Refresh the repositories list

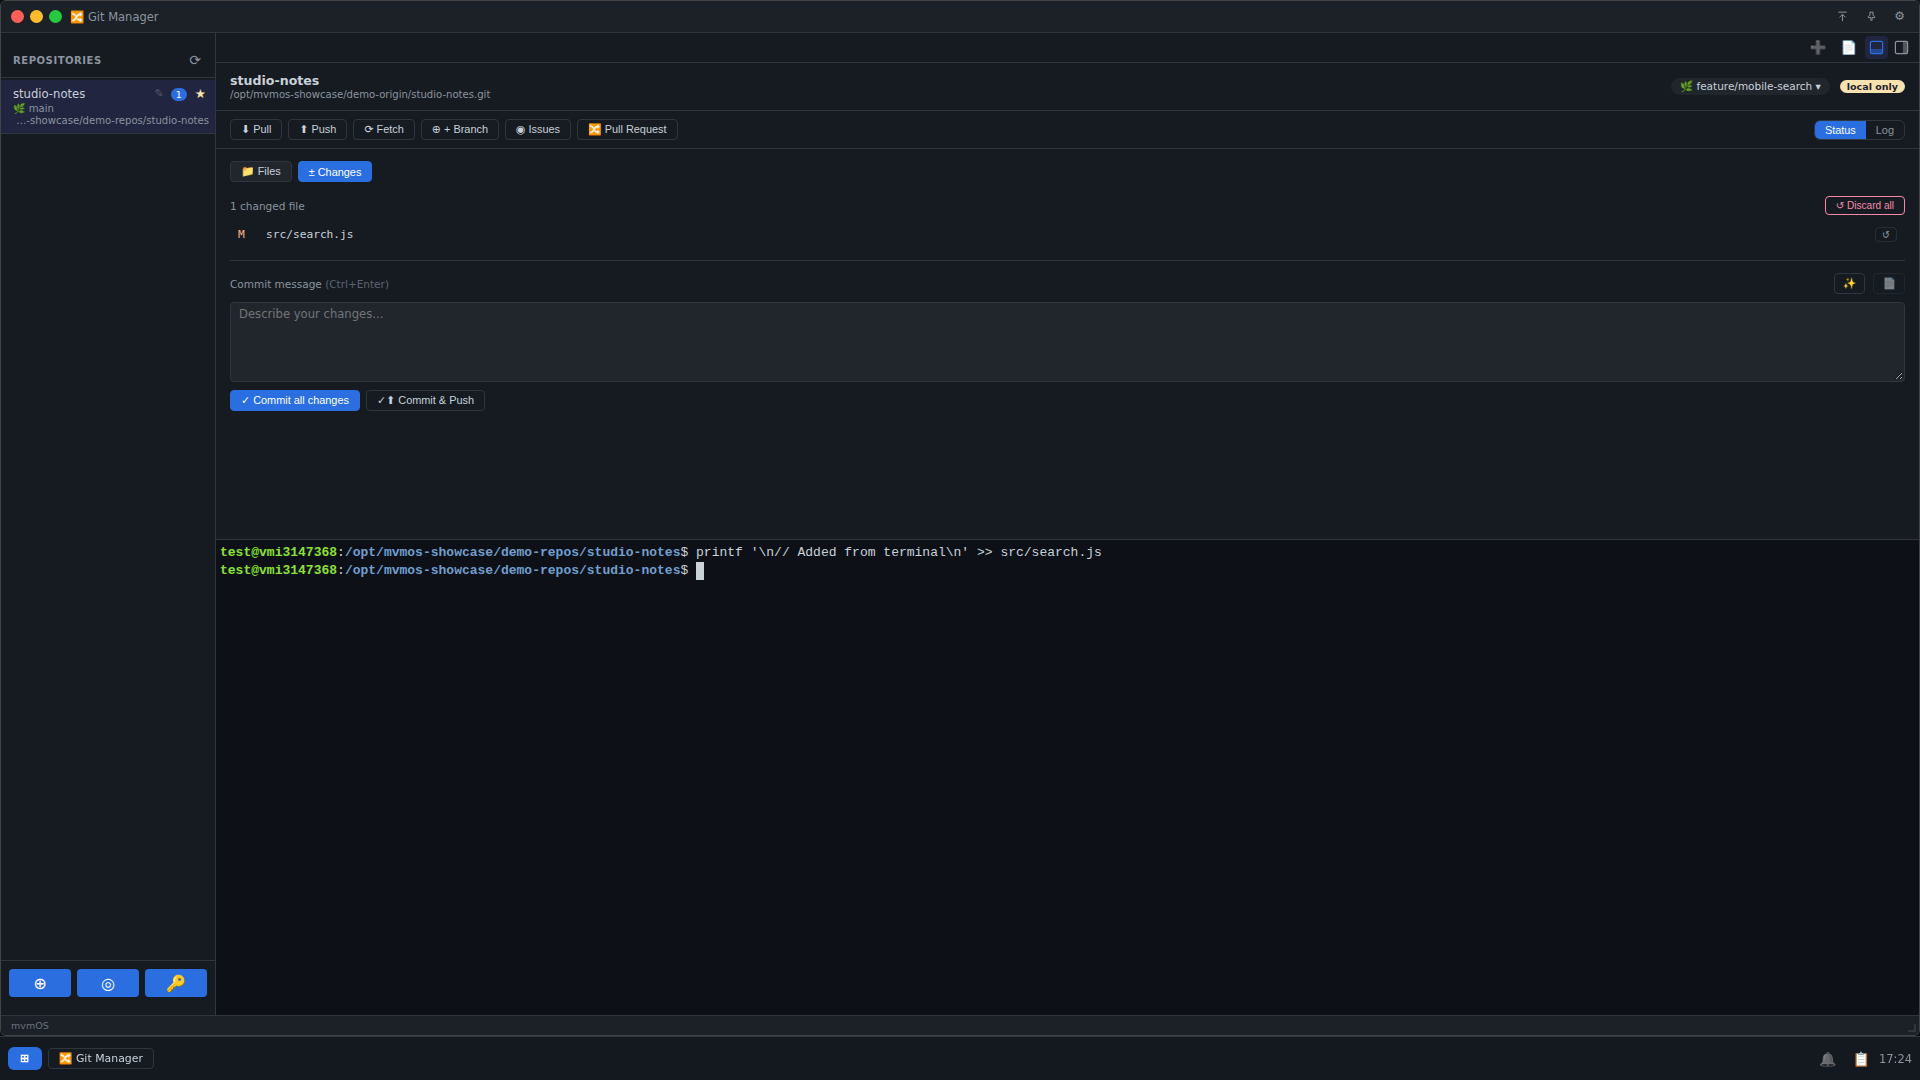click(x=195, y=60)
